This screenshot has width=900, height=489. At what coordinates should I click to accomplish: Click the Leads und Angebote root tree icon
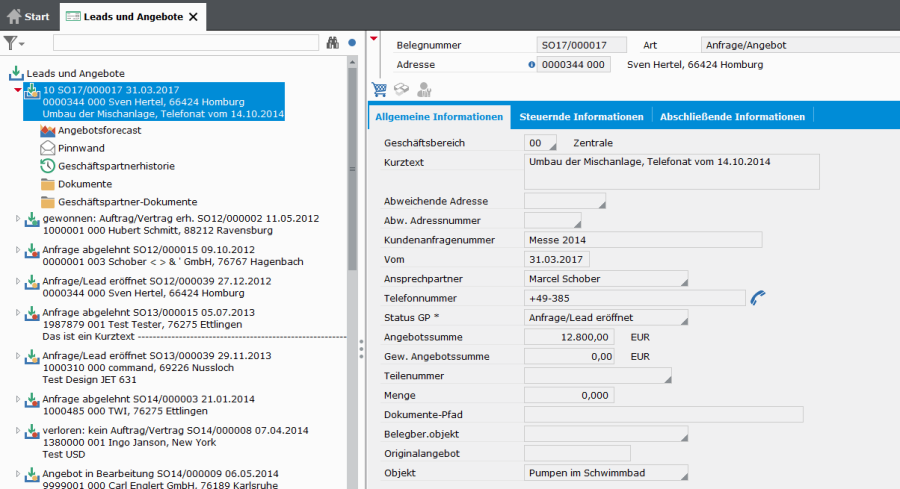click(x=16, y=73)
